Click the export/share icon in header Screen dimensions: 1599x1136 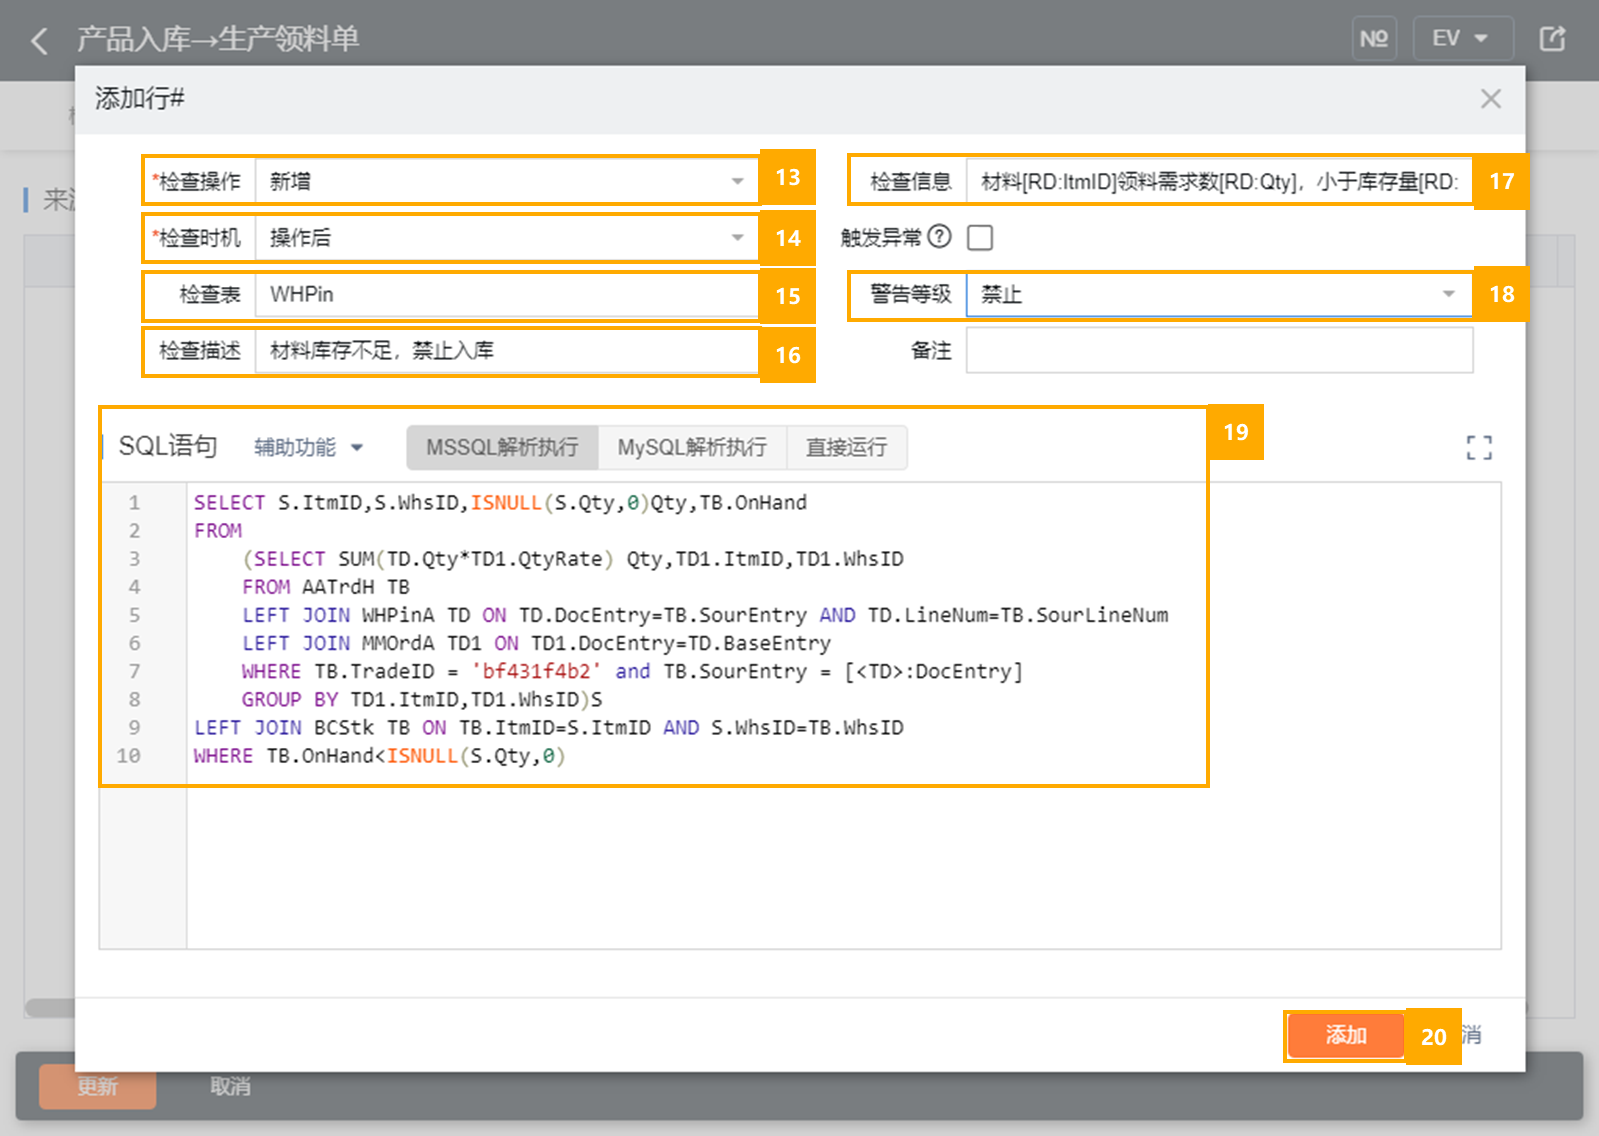(1552, 39)
